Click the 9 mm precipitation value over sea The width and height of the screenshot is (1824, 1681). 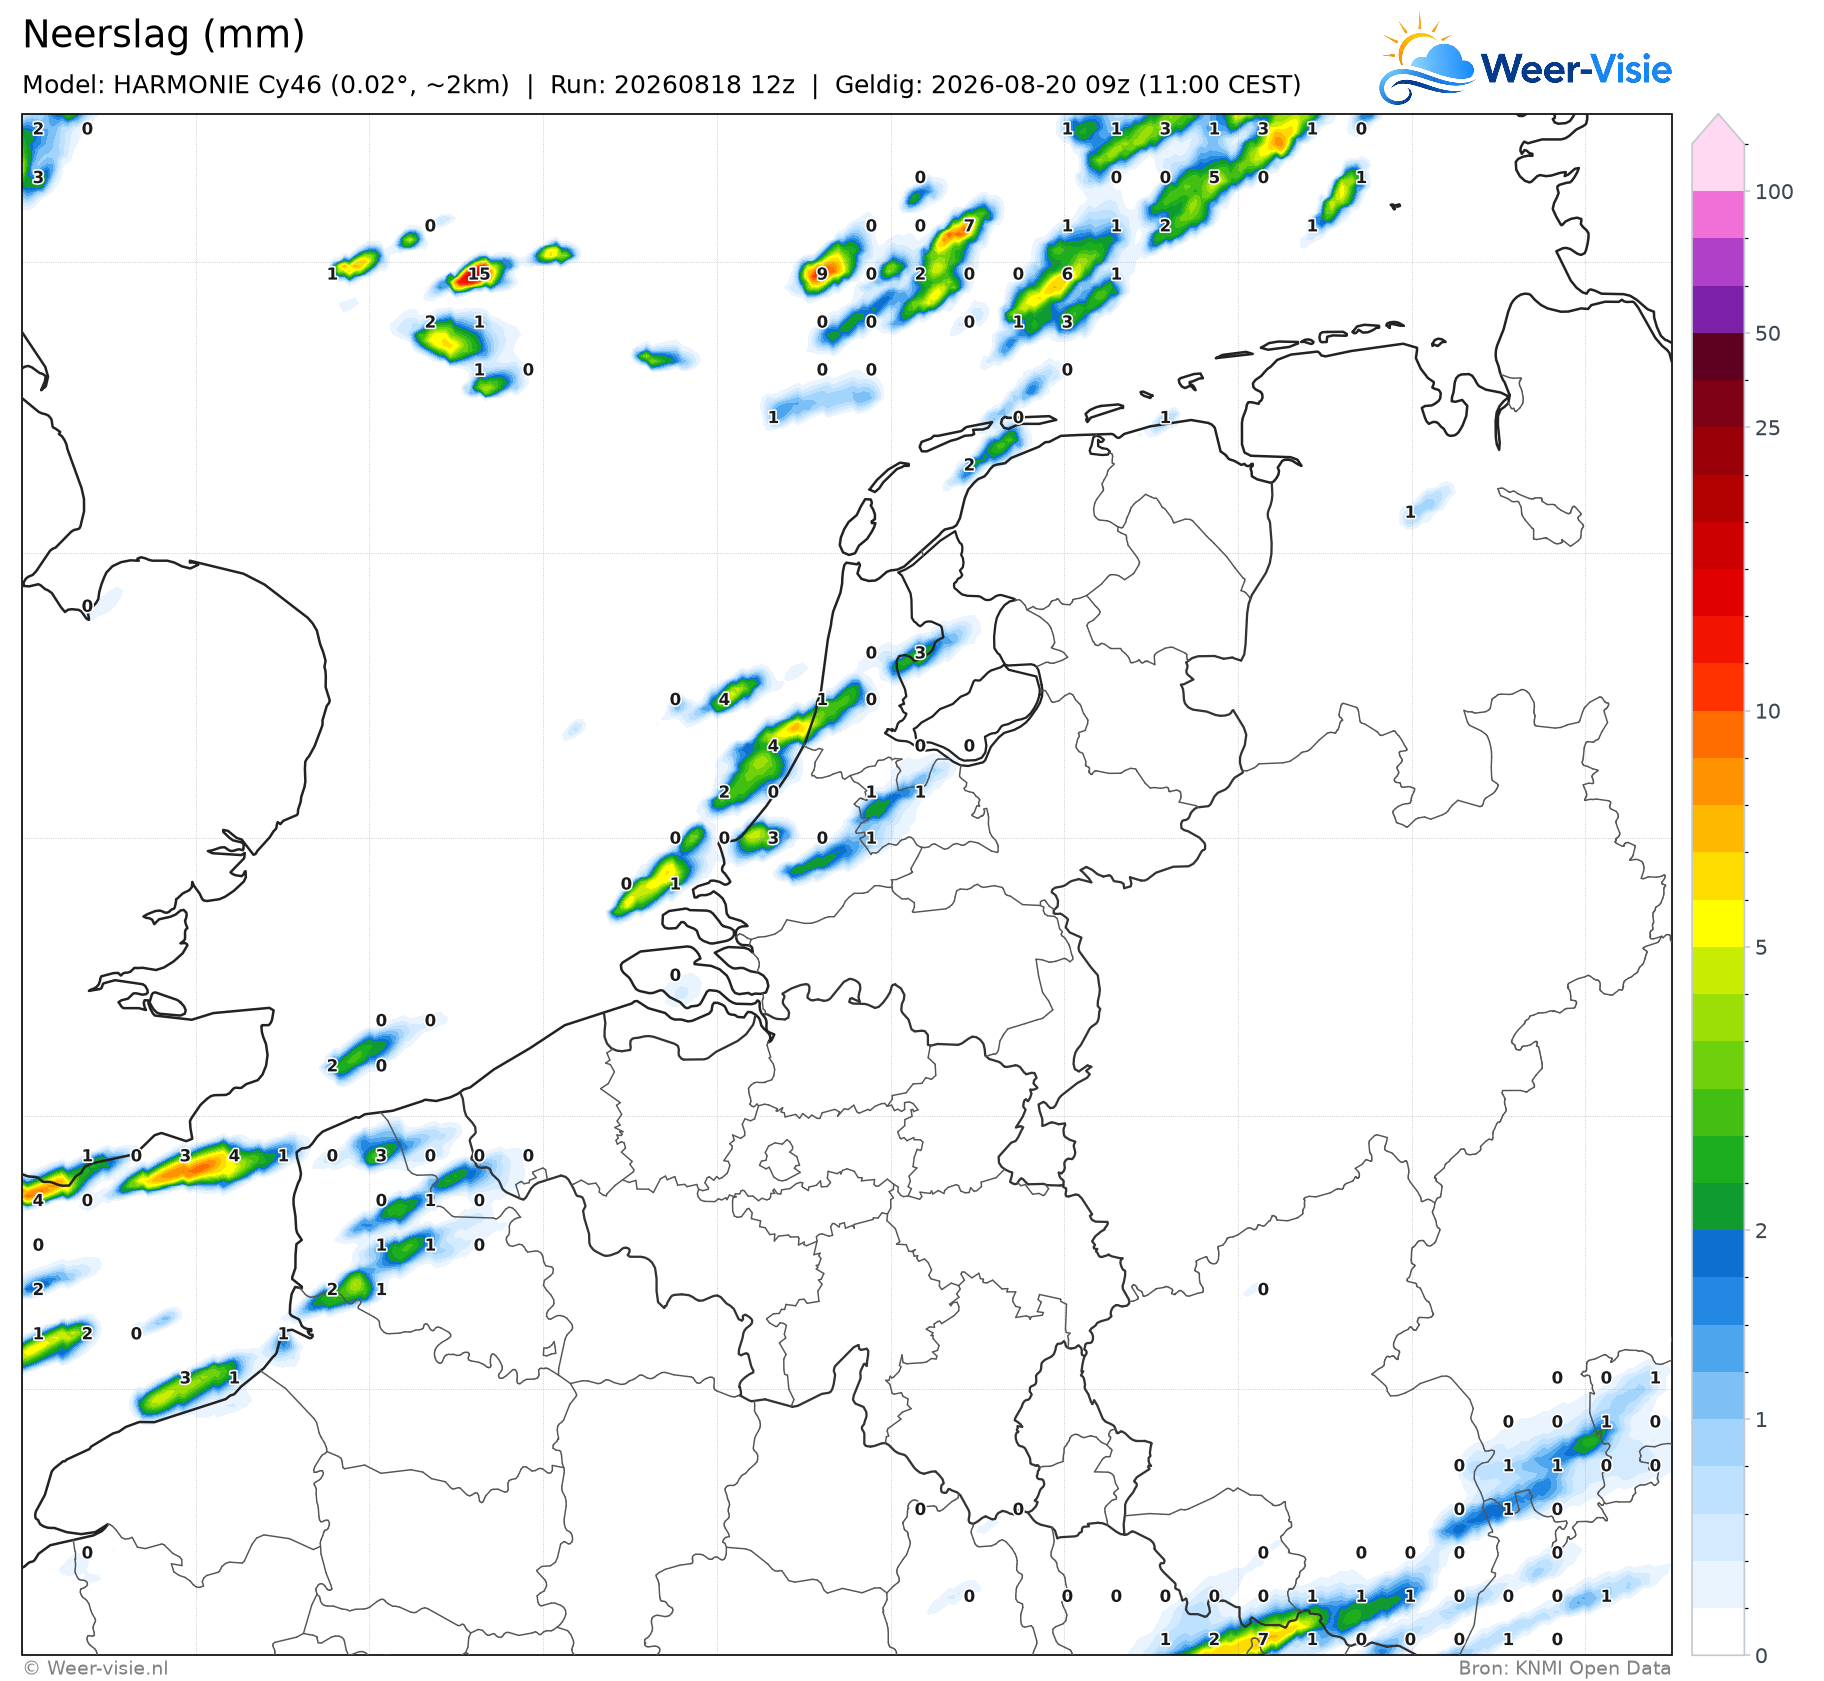[x=822, y=273]
